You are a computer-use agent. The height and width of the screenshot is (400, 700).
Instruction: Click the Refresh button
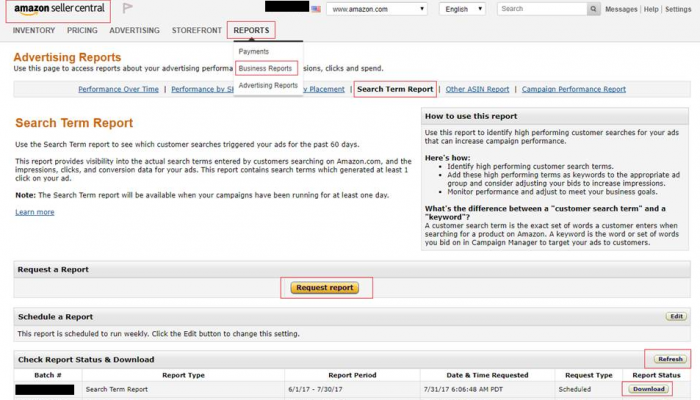(x=670, y=359)
